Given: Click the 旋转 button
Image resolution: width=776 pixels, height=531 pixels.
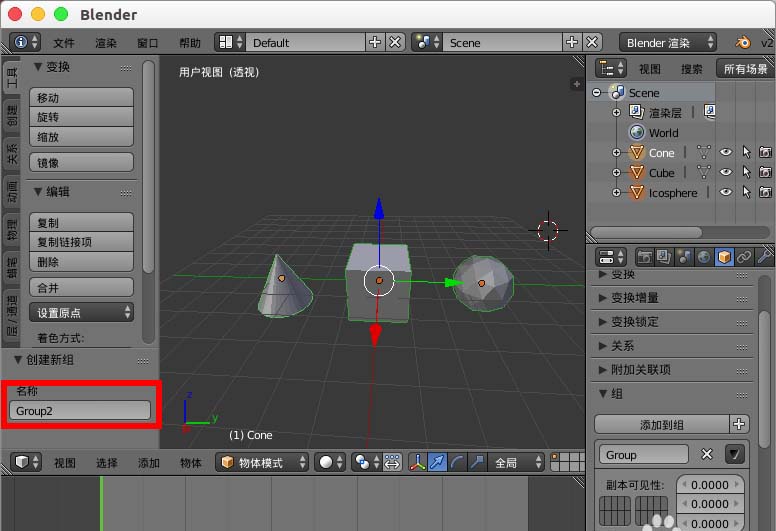Looking at the screenshot, I should click(x=81, y=117).
